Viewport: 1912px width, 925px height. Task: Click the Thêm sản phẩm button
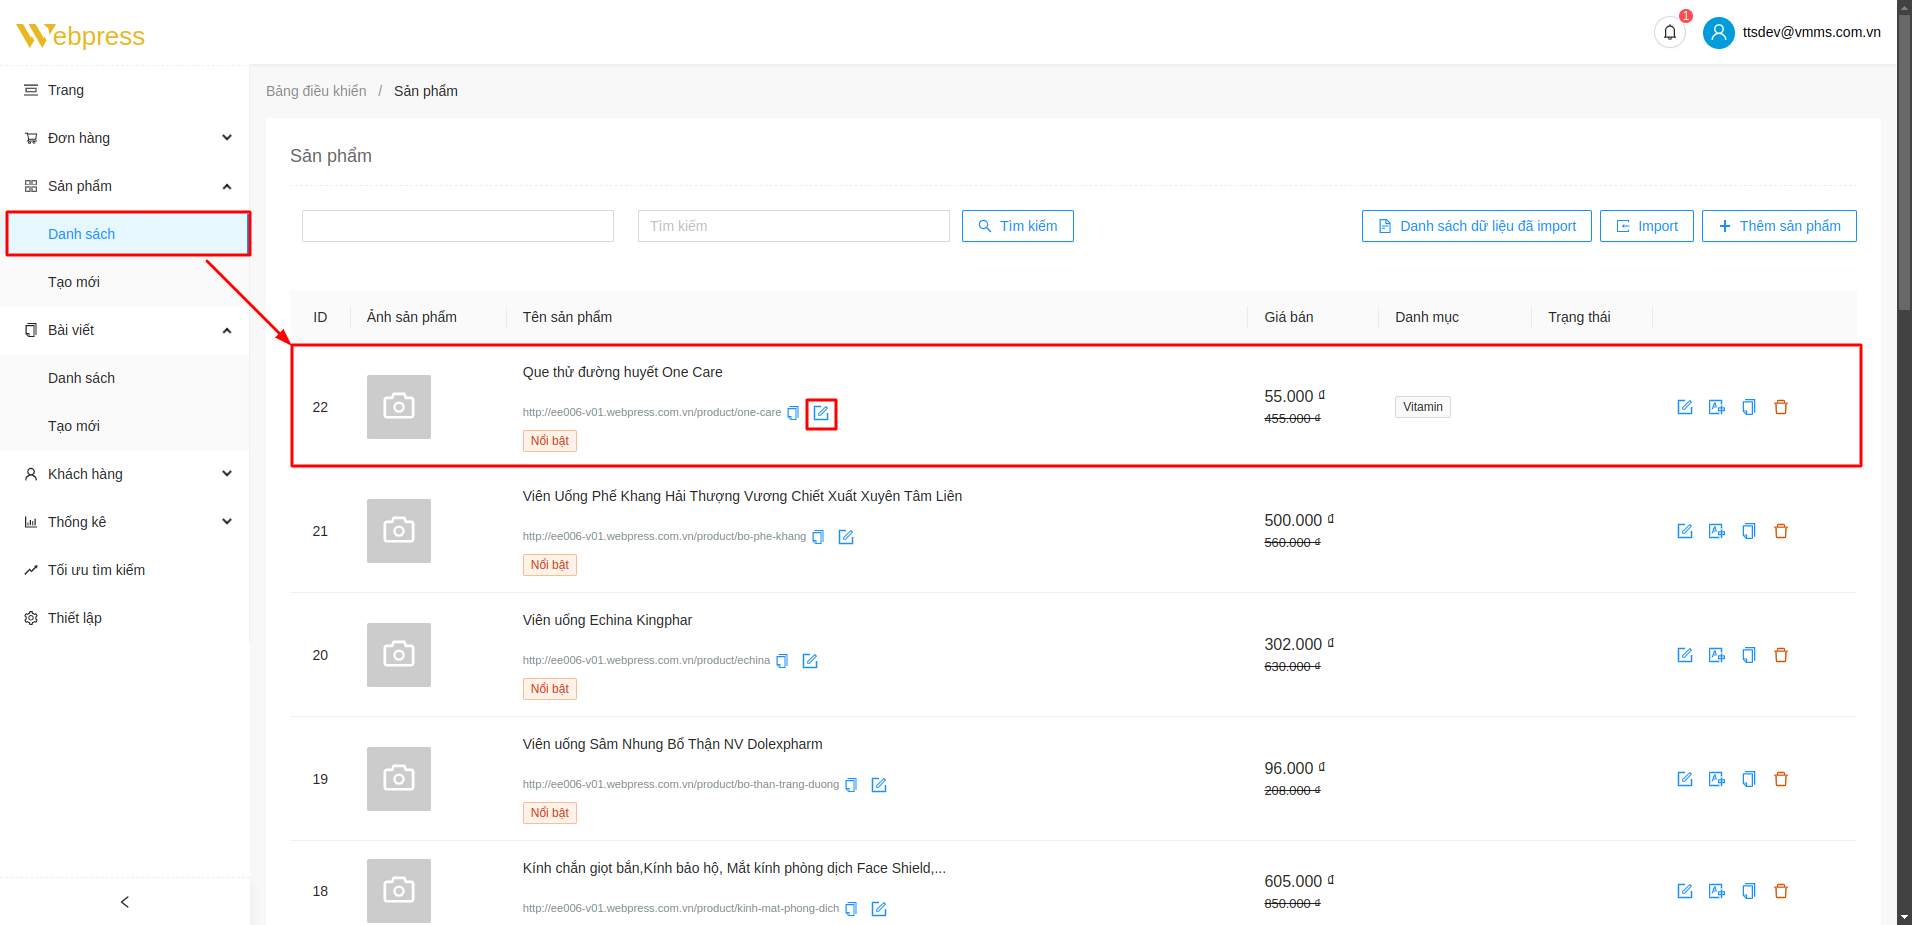click(x=1778, y=226)
